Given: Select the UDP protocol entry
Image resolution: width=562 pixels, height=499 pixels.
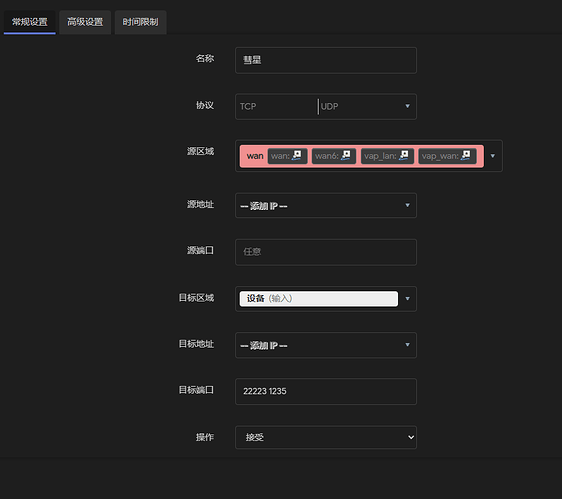Looking at the screenshot, I should (329, 106).
